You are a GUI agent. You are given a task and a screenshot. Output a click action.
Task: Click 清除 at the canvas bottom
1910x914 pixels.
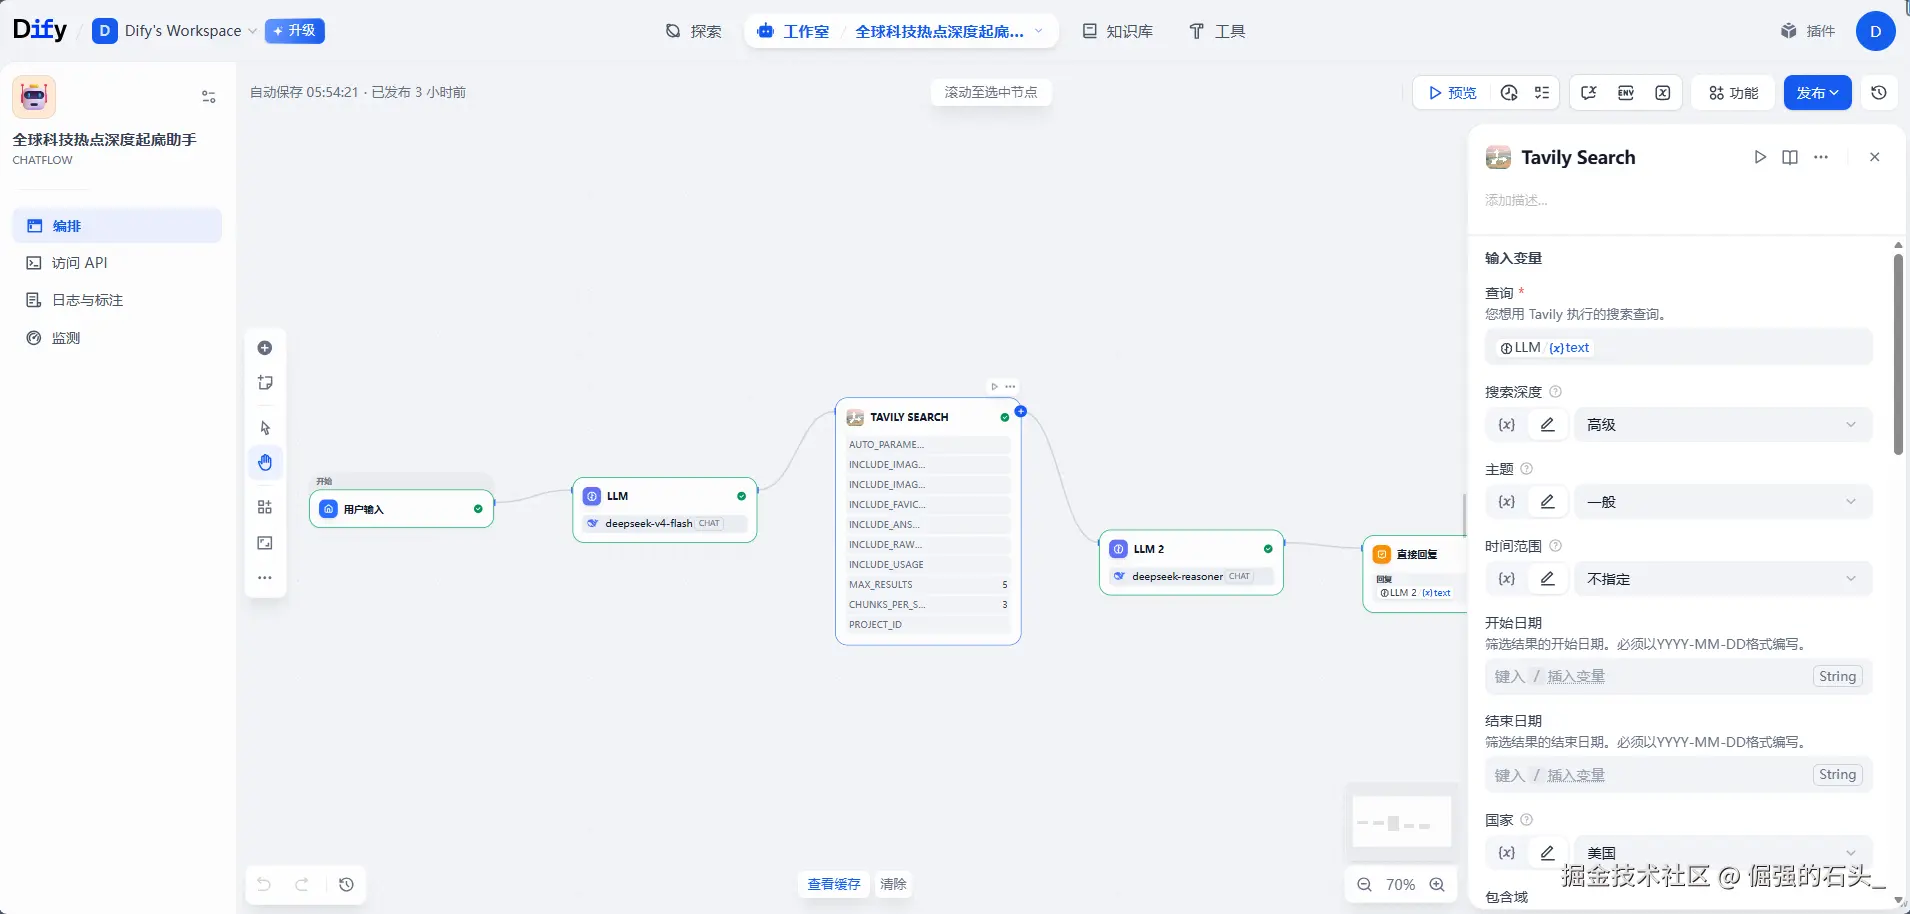(893, 884)
